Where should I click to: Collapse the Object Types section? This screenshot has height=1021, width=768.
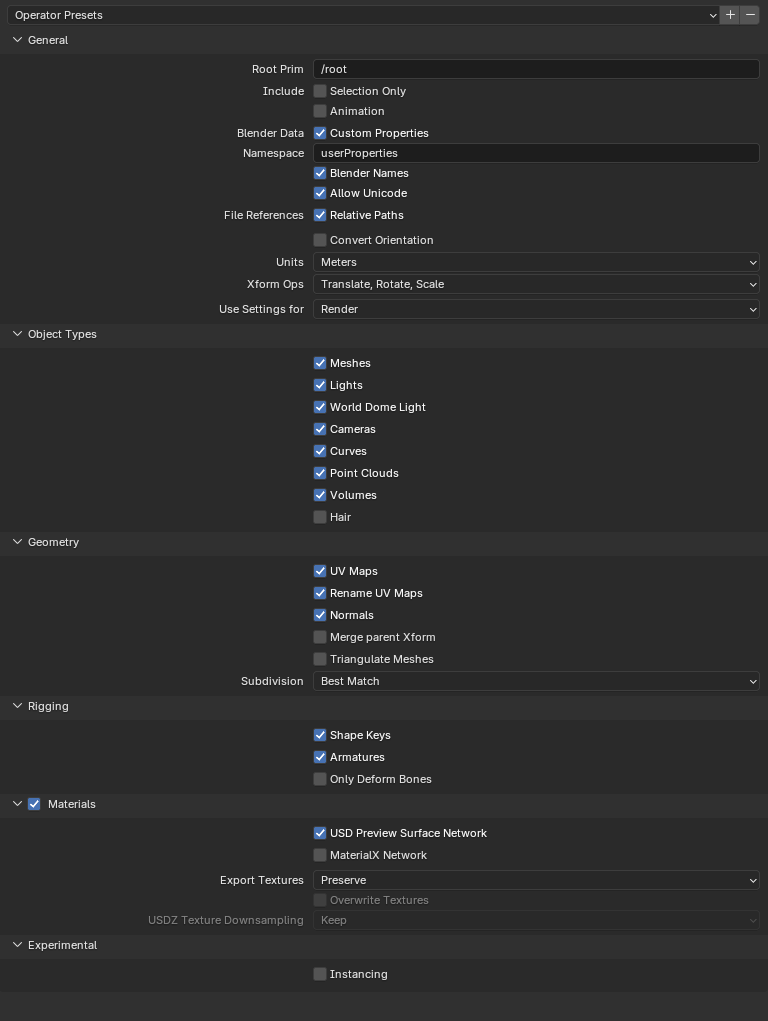point(17,334)
